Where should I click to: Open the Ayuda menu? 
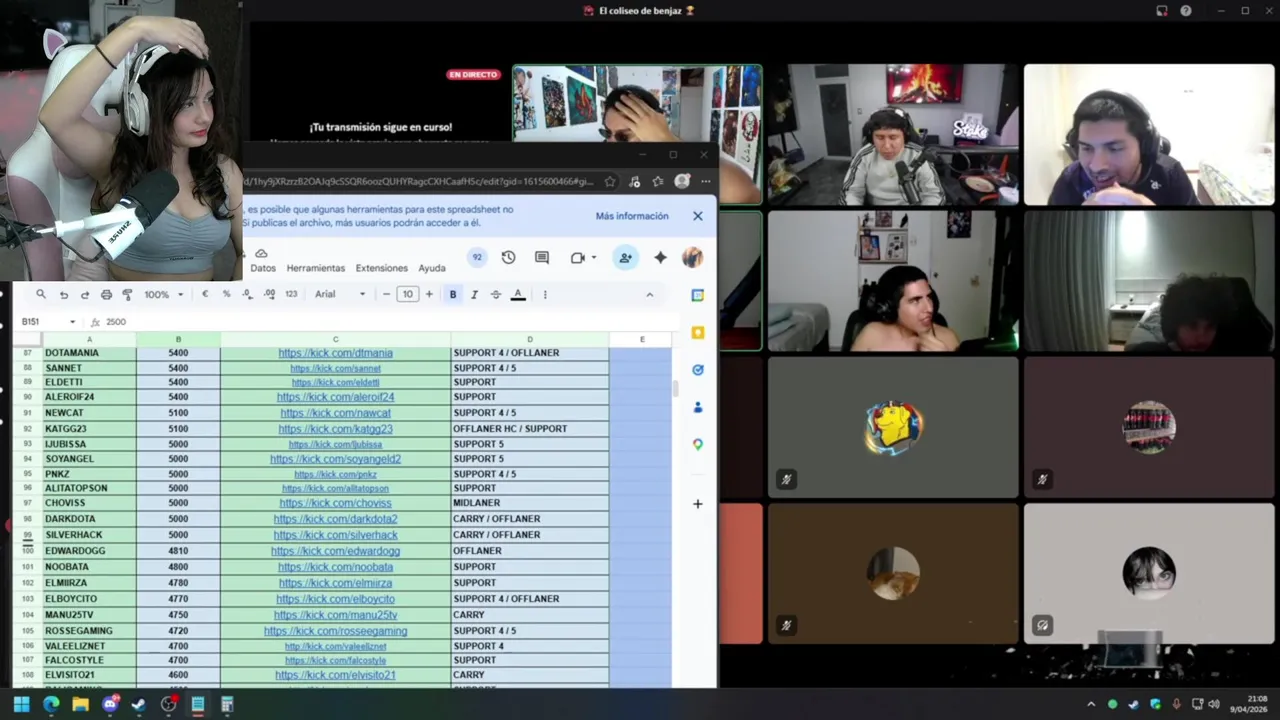(x=432, y=268)
